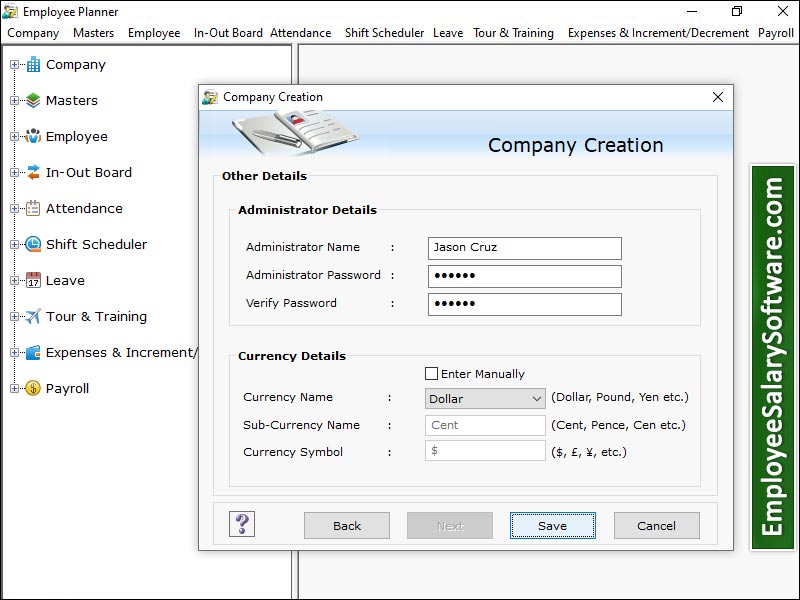
Task: Focus the Verify Password field
Action: (x=524, y=304)
